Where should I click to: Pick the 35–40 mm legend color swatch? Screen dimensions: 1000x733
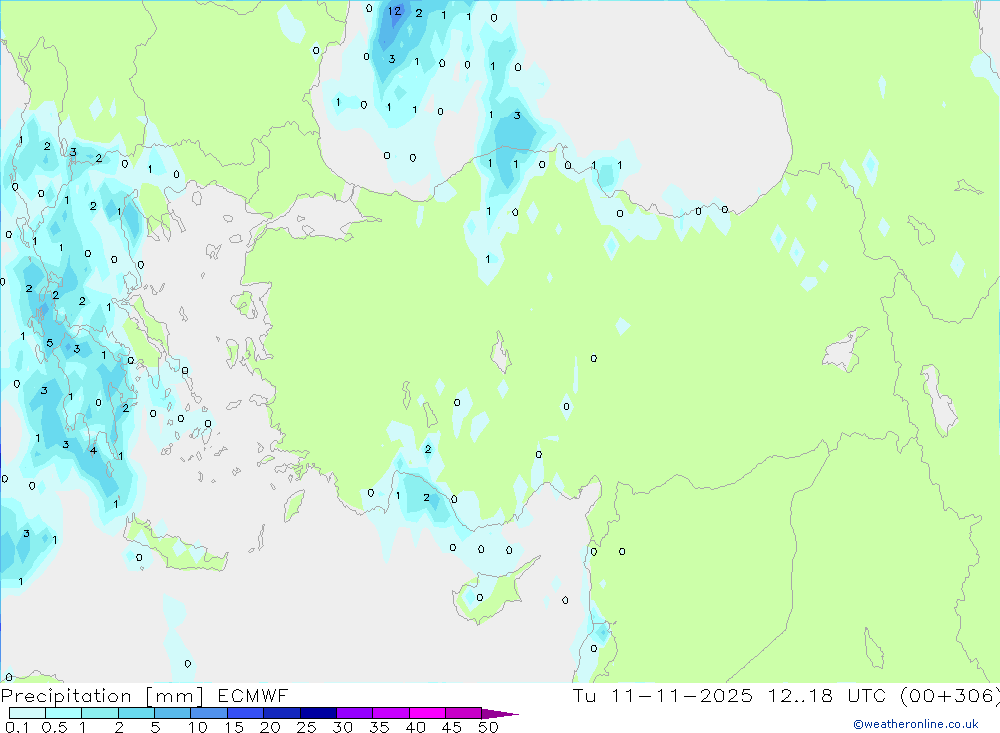click(390, 713)
